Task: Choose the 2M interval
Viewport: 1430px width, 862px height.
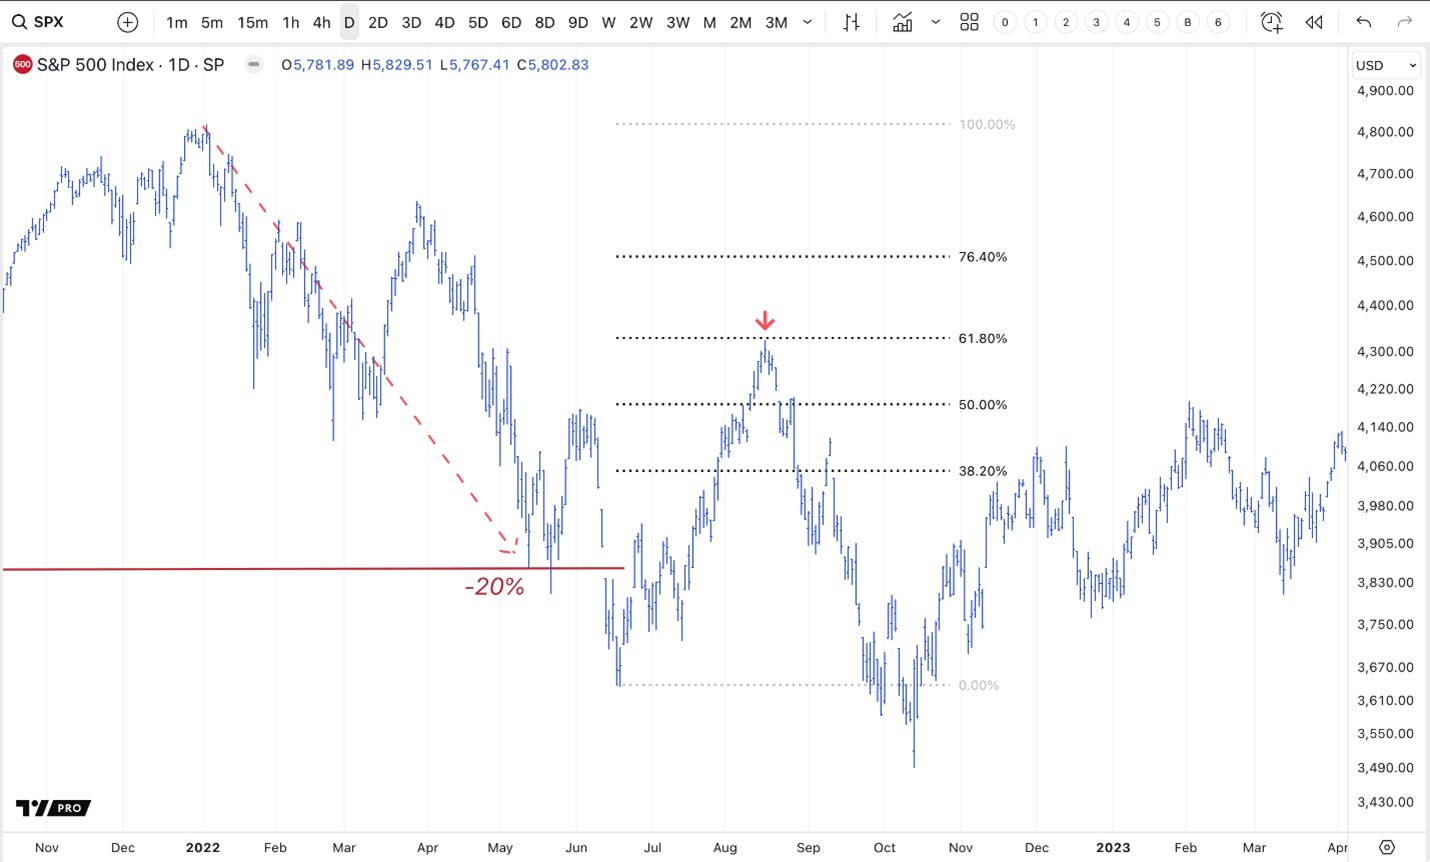Action: pyautogui.click(x=741, y=22)
